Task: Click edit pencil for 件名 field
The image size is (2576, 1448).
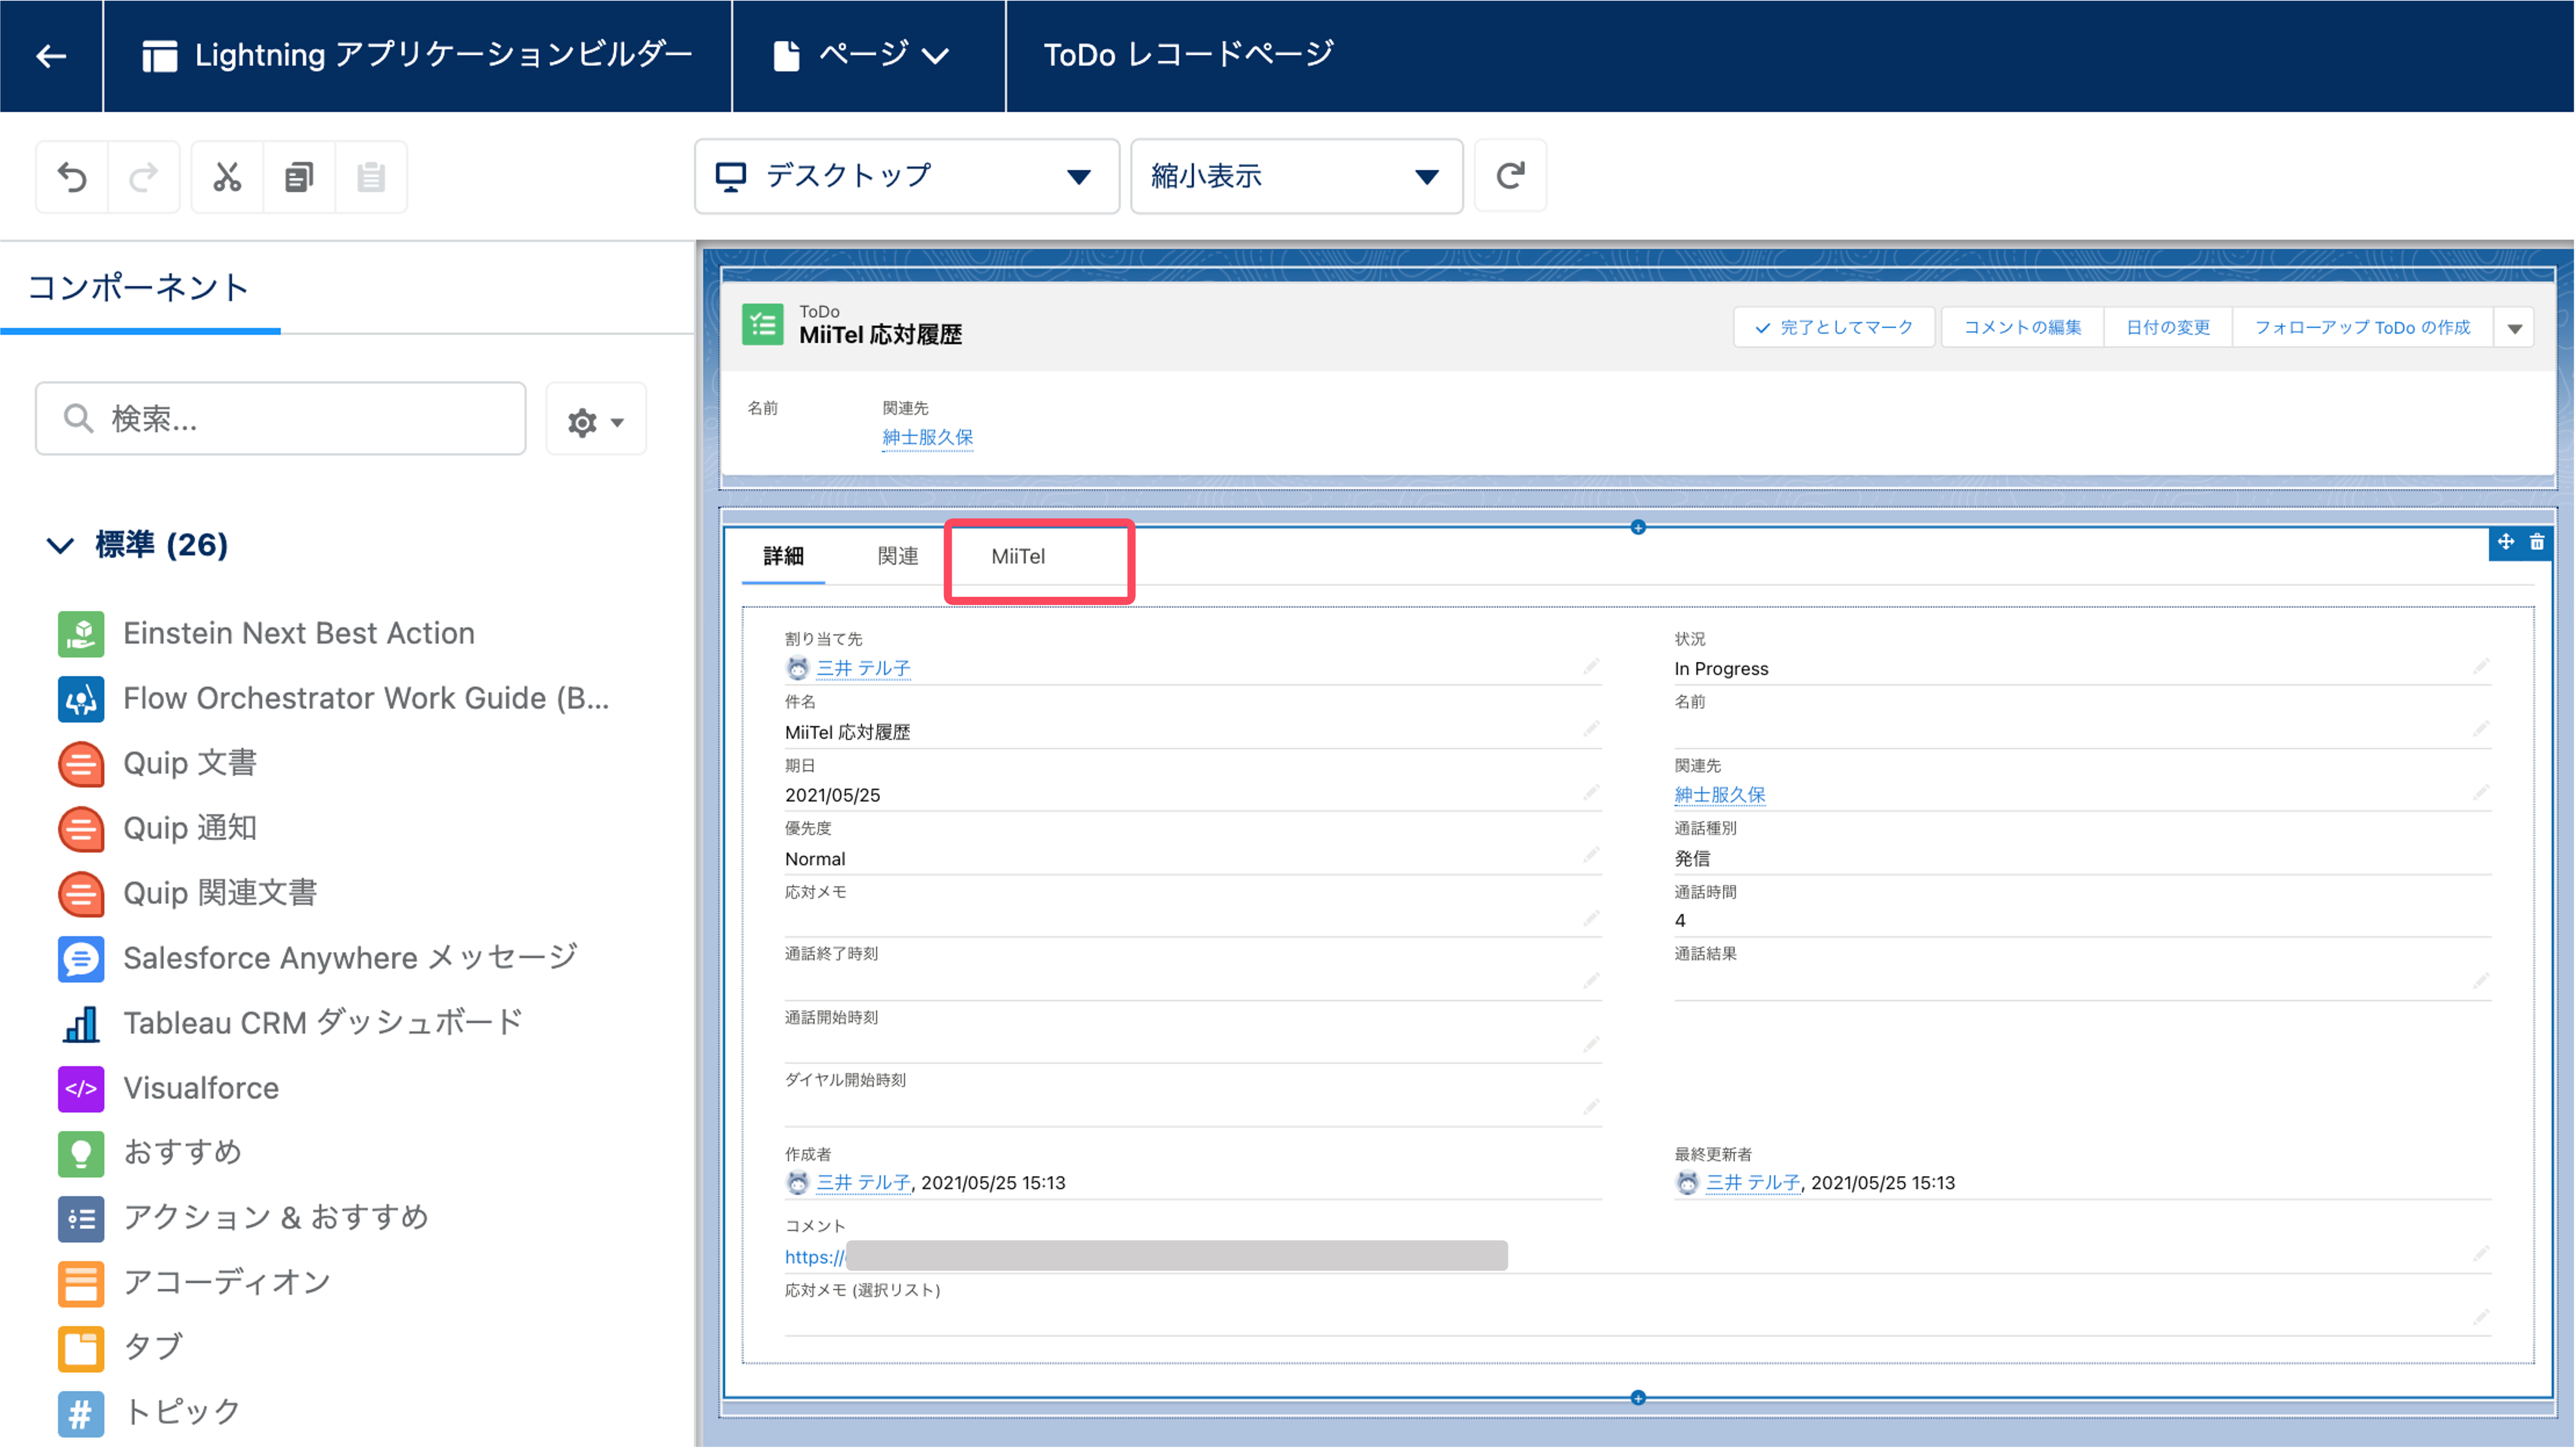Action: (x=1591, y=729)
